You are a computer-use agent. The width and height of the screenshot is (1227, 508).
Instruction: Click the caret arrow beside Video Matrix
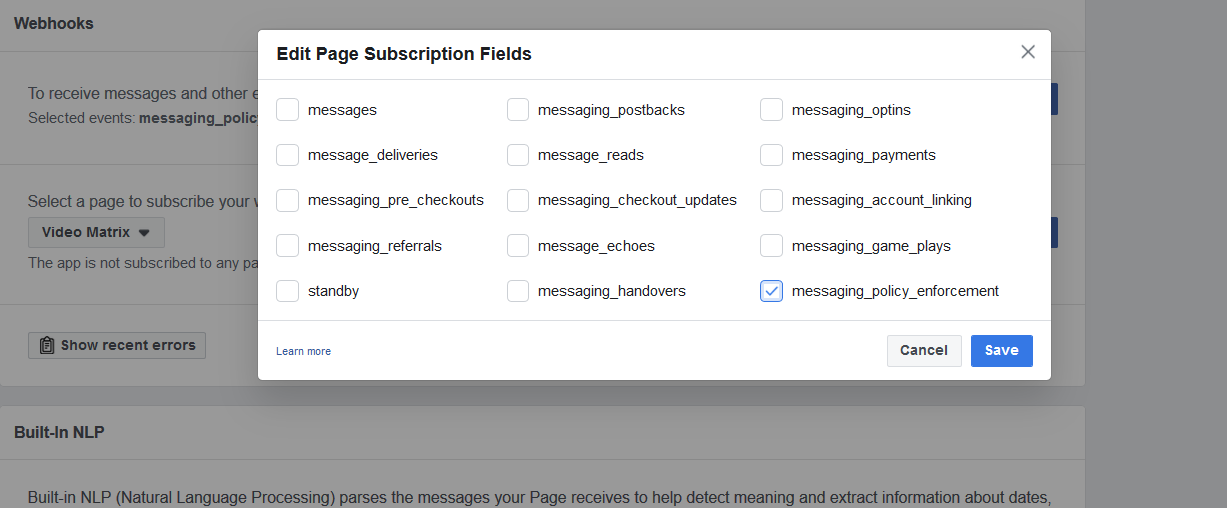point(144,233)
